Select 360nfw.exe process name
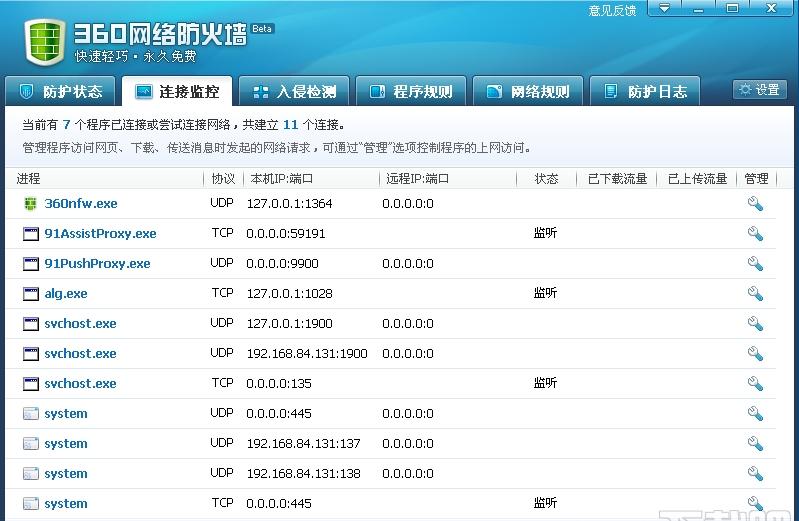Screen dimensions: 799x521 [81, 203]
